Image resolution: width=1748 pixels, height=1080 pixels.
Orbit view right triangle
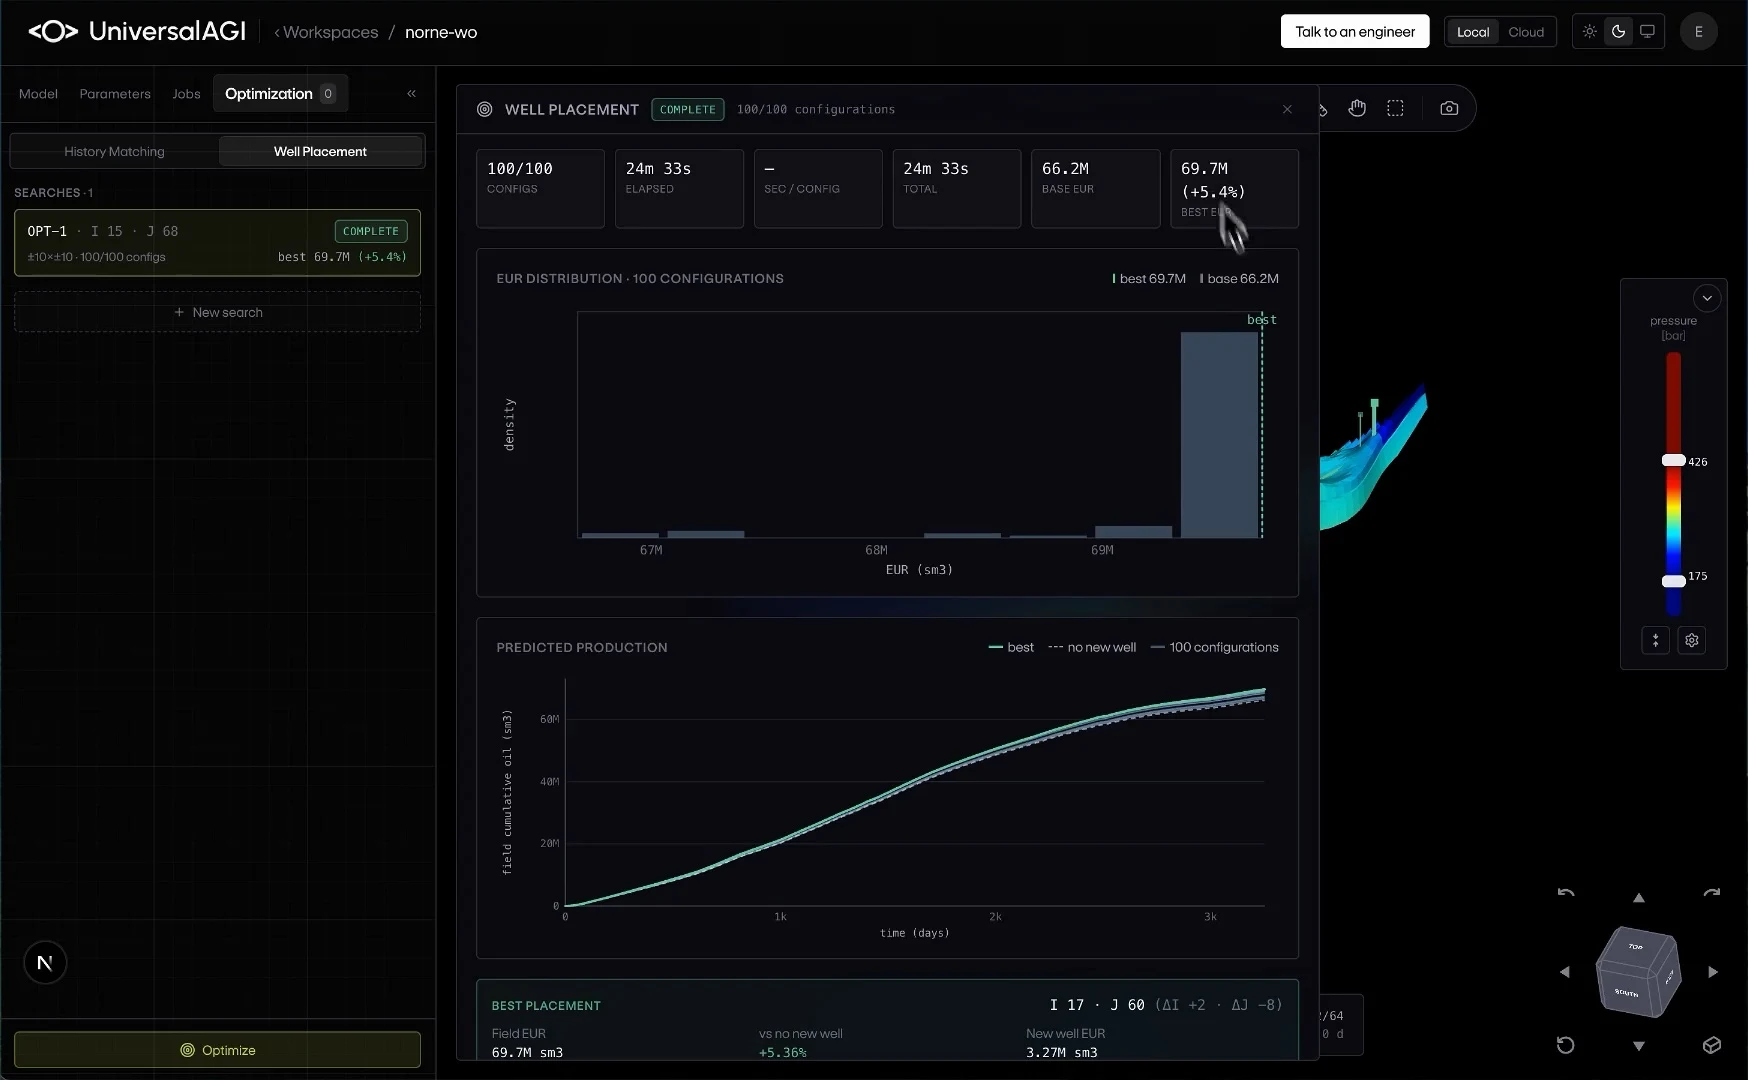coord(1713,972)
